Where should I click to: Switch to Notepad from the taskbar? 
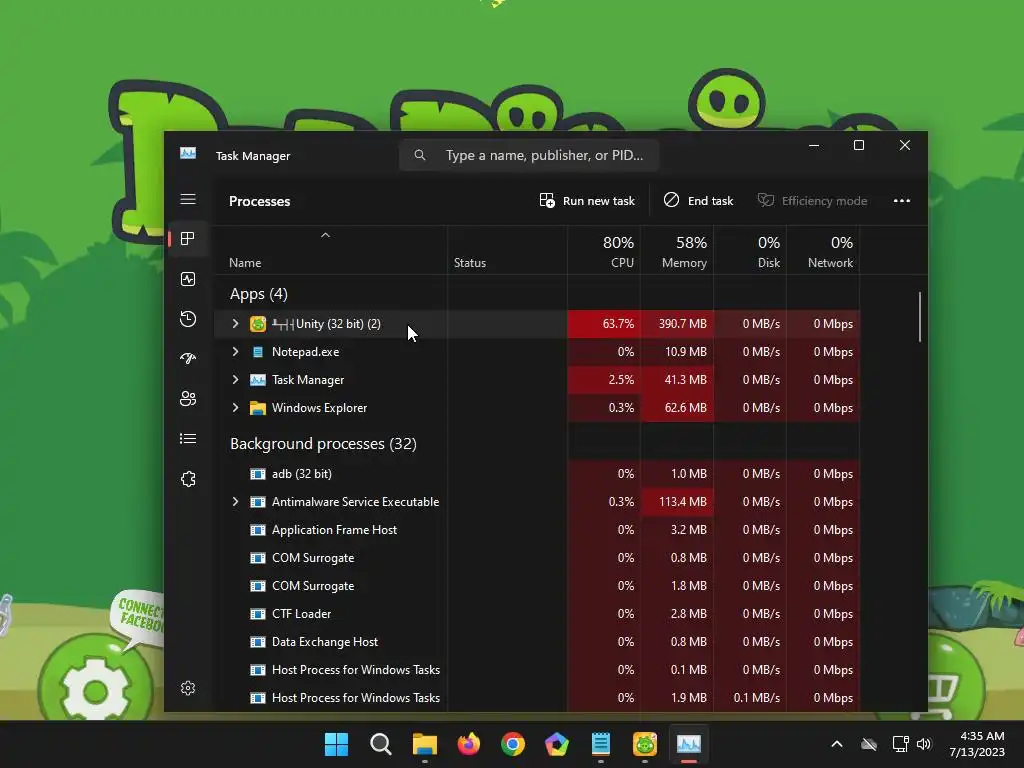tap(601, 744)
